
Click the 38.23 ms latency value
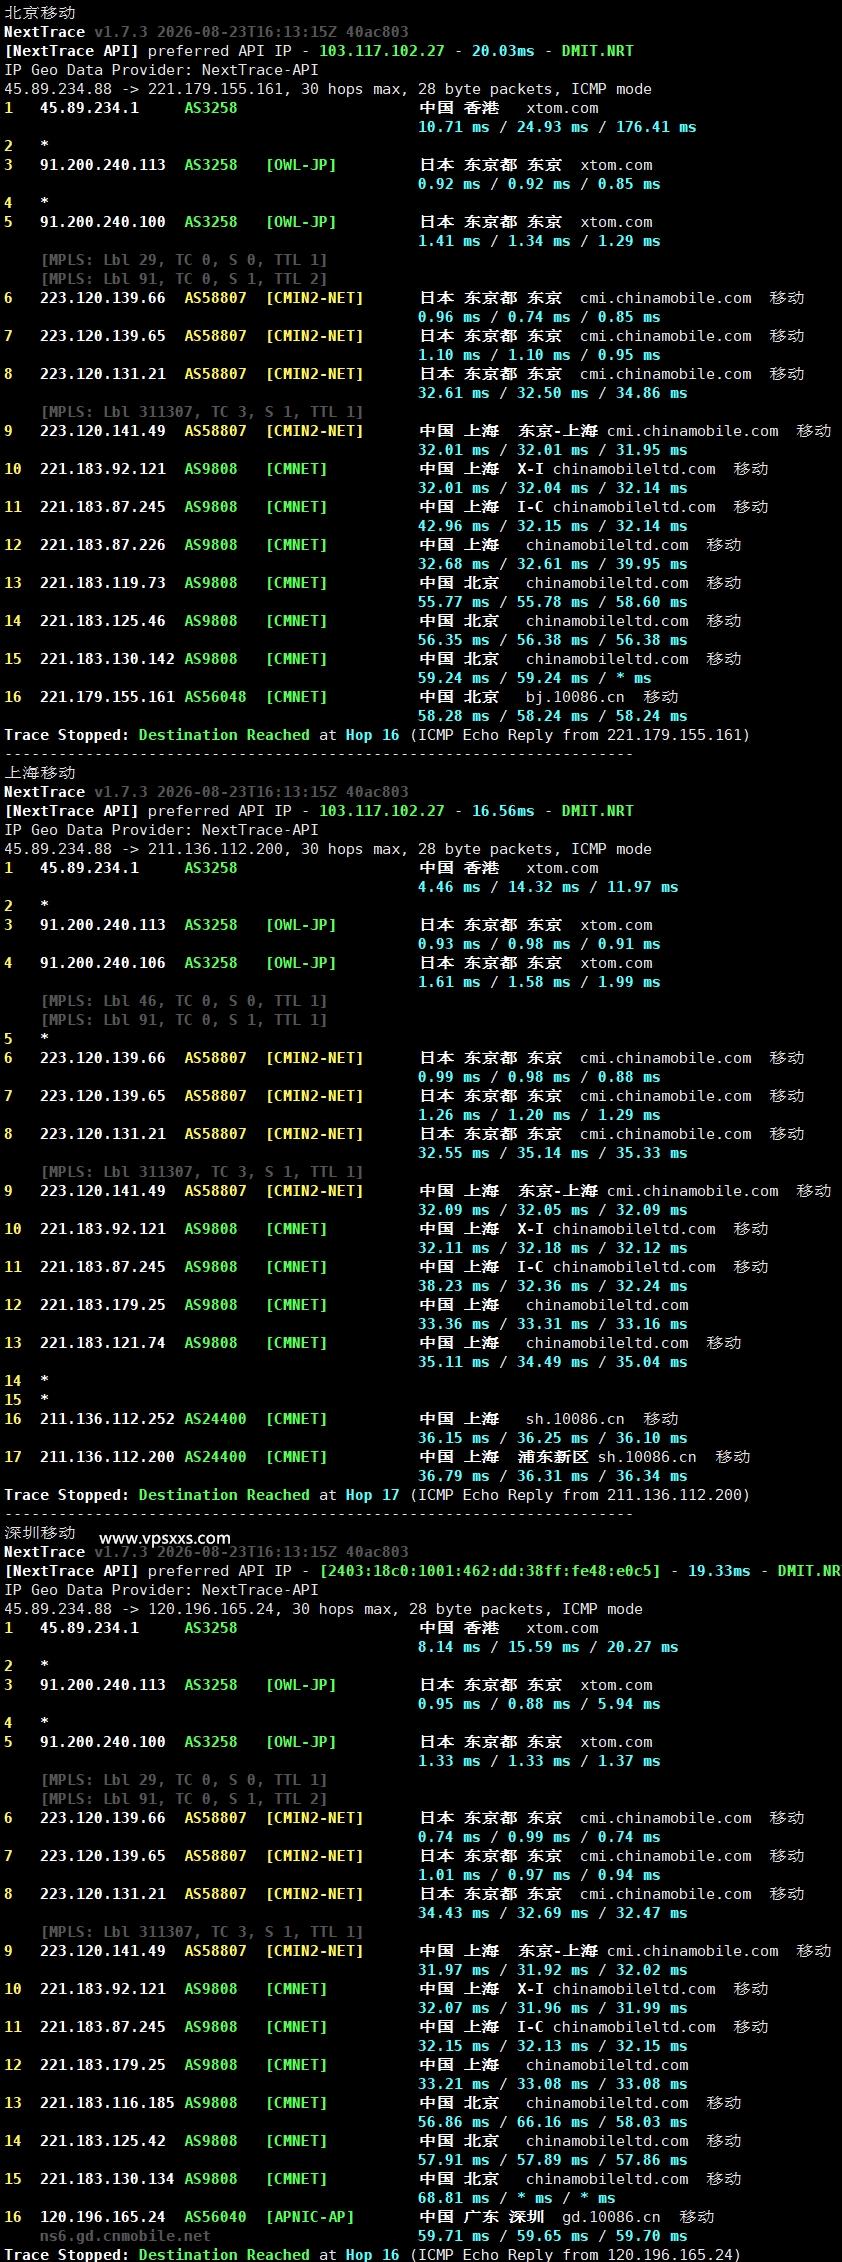click(454, 1286)
